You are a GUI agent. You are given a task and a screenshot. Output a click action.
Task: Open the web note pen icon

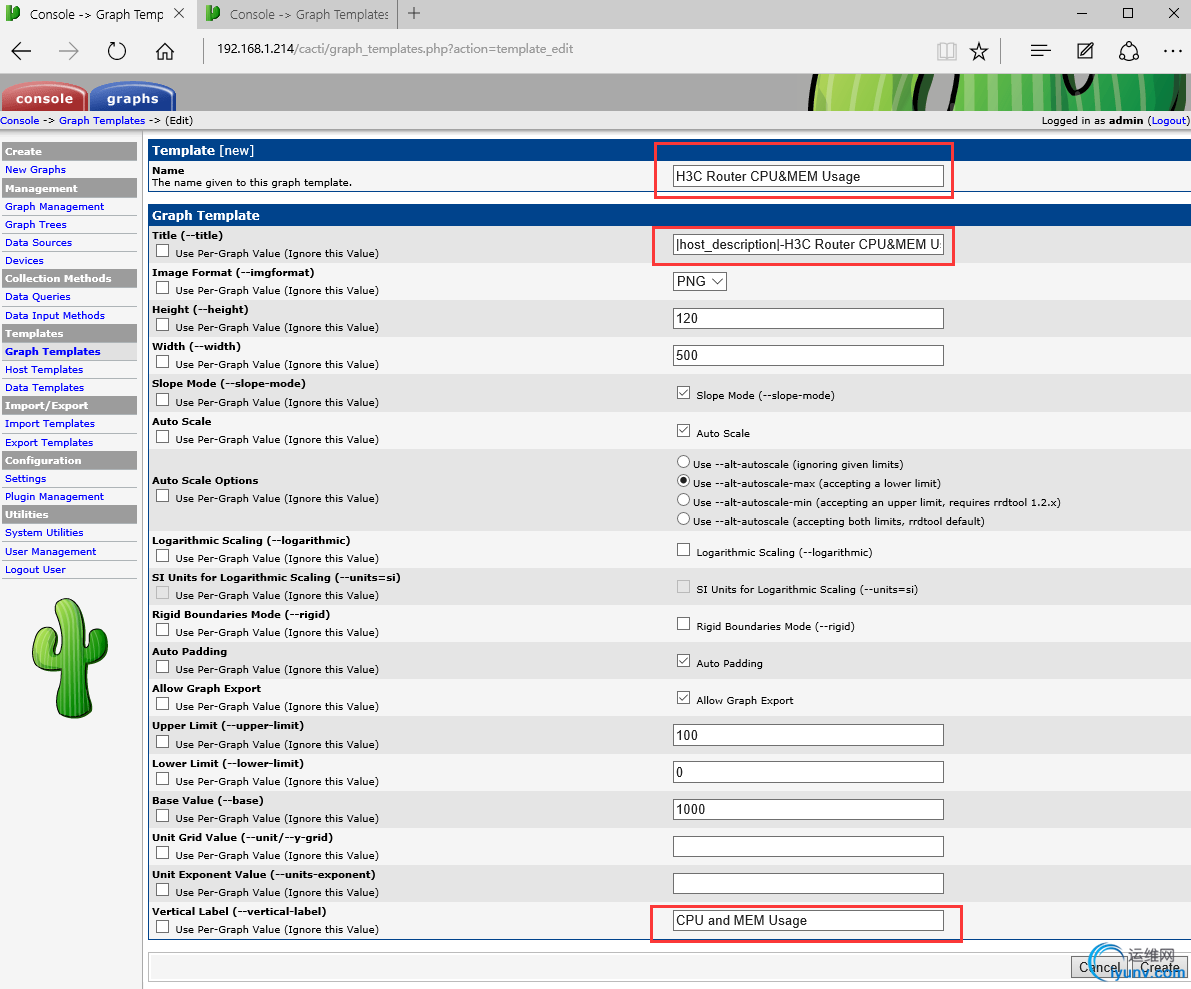coord(1085,51)
